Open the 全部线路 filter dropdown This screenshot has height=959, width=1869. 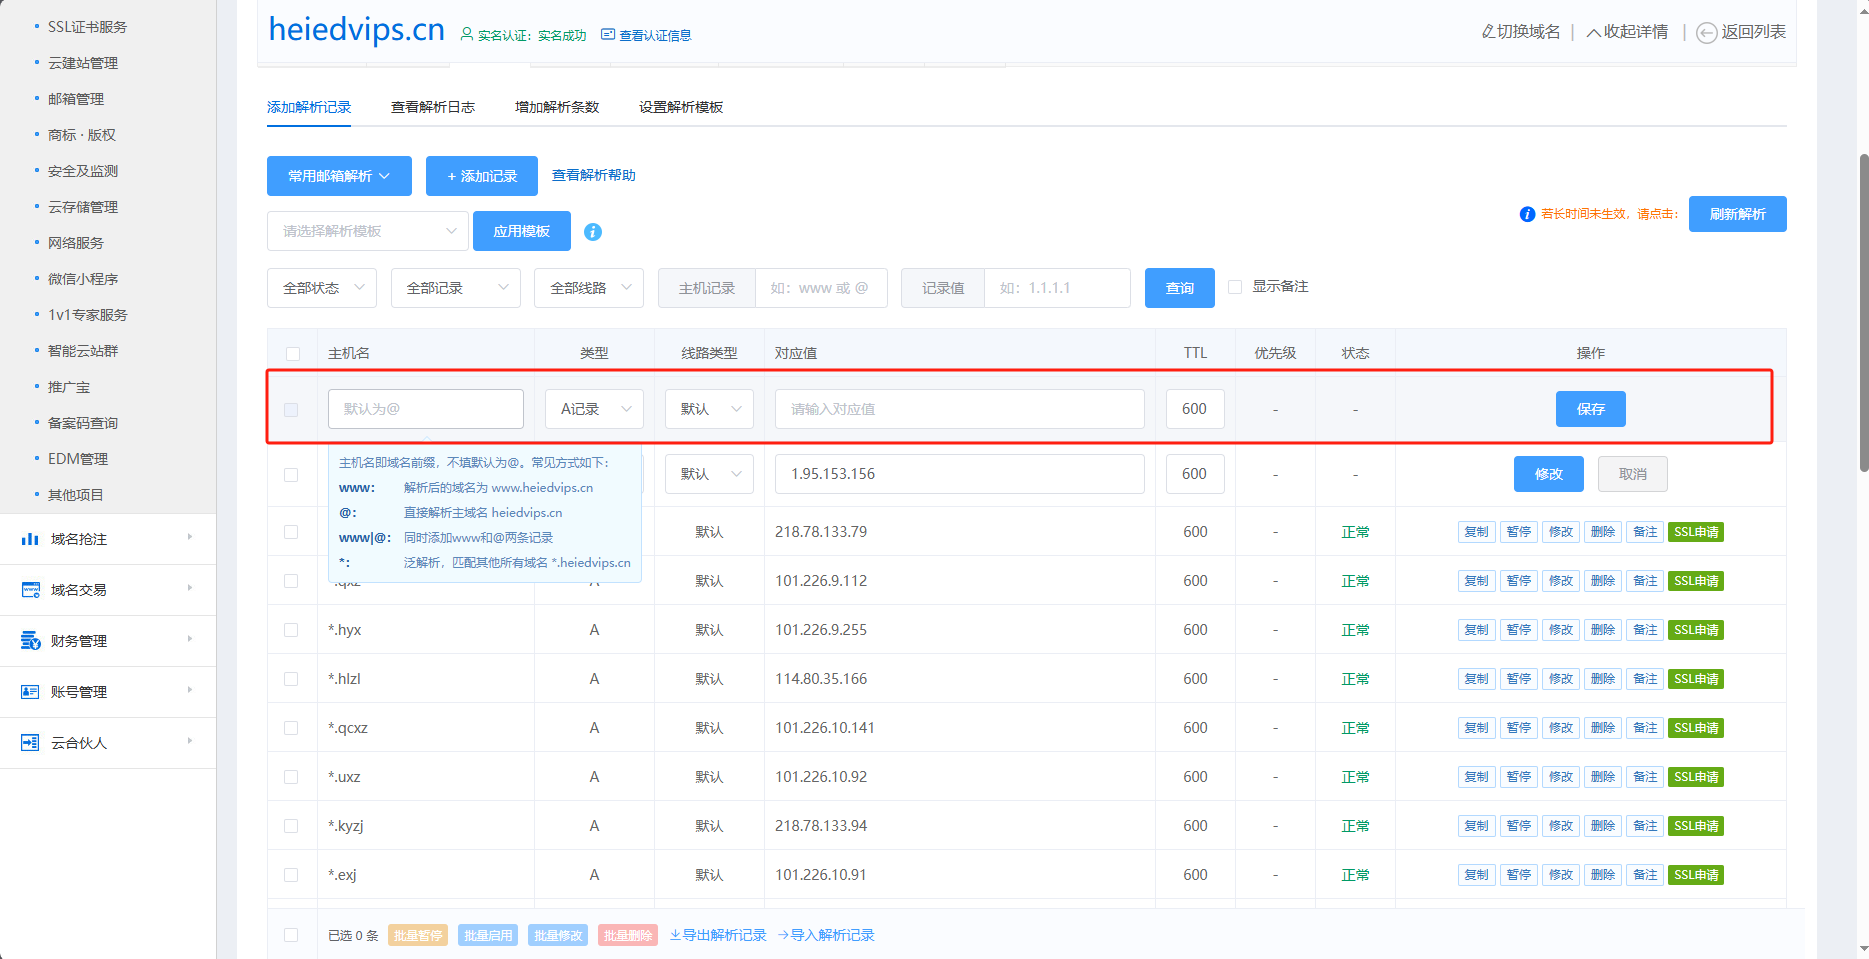tap(589, 288)
